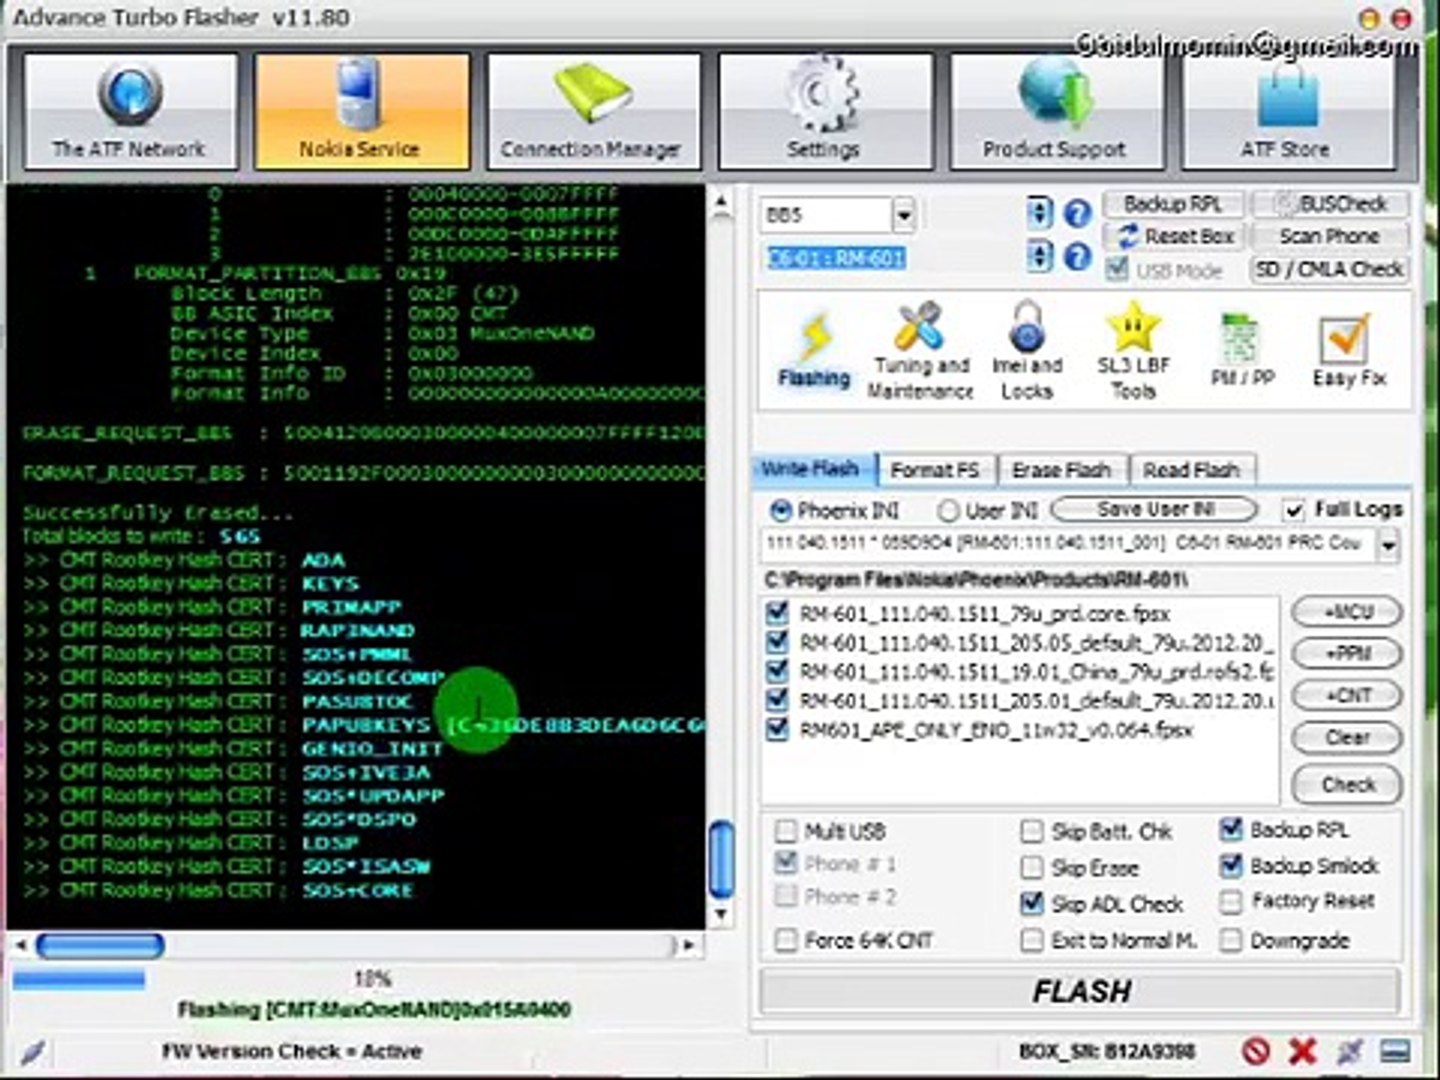Click Save User INI button
The height and width of the screenshot is (1080, 1440).
pos(1155,509)
